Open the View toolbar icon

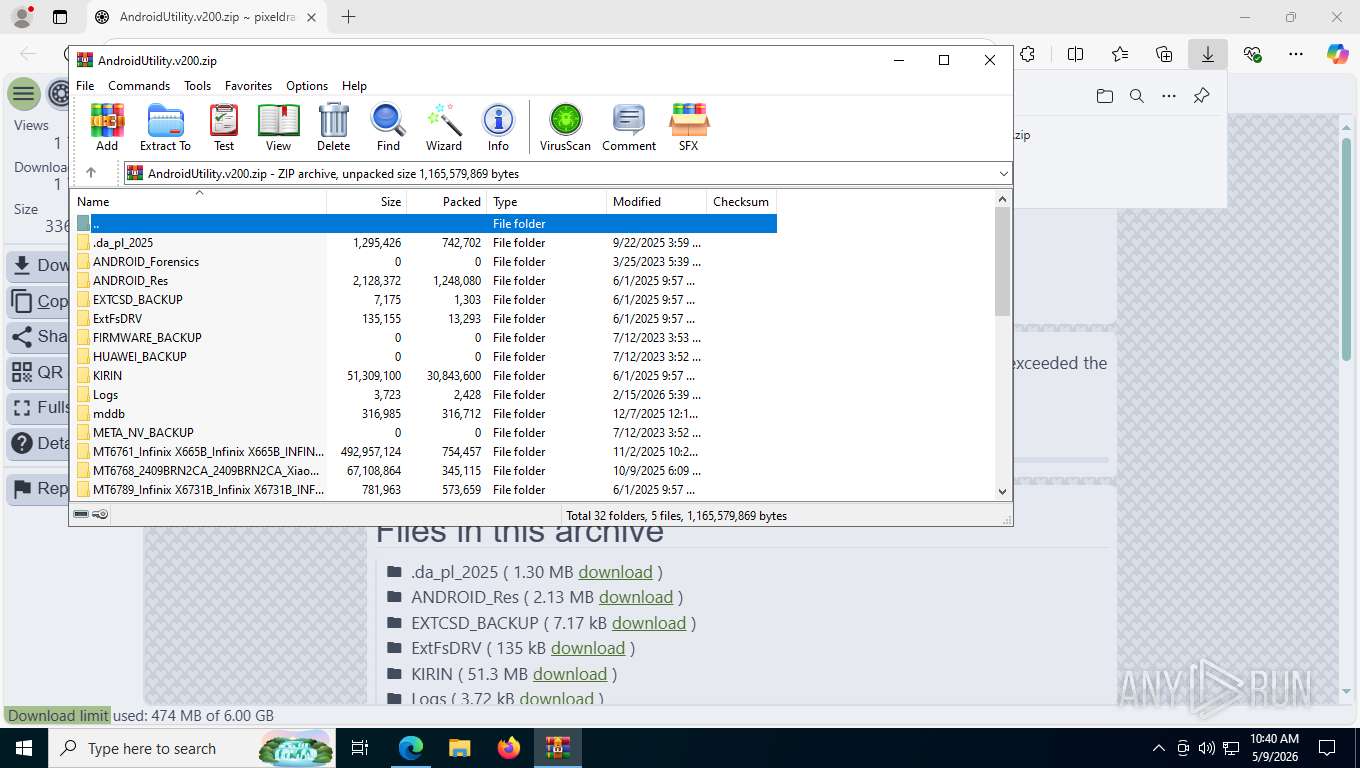278,127
